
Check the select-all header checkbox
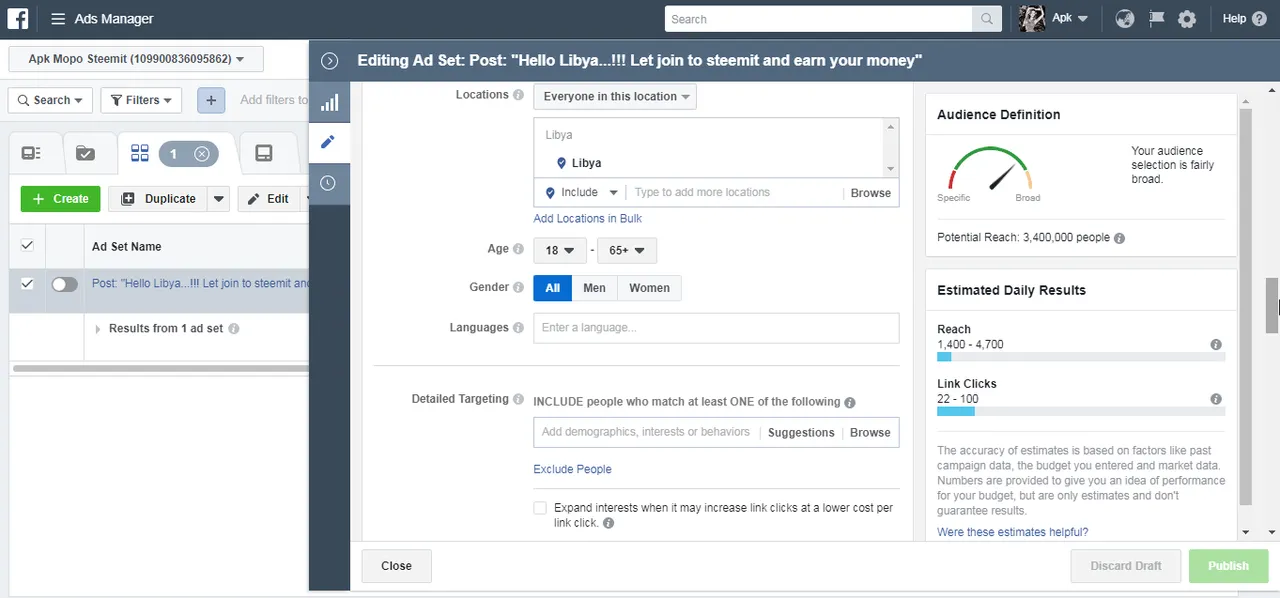tap(27, 246)
